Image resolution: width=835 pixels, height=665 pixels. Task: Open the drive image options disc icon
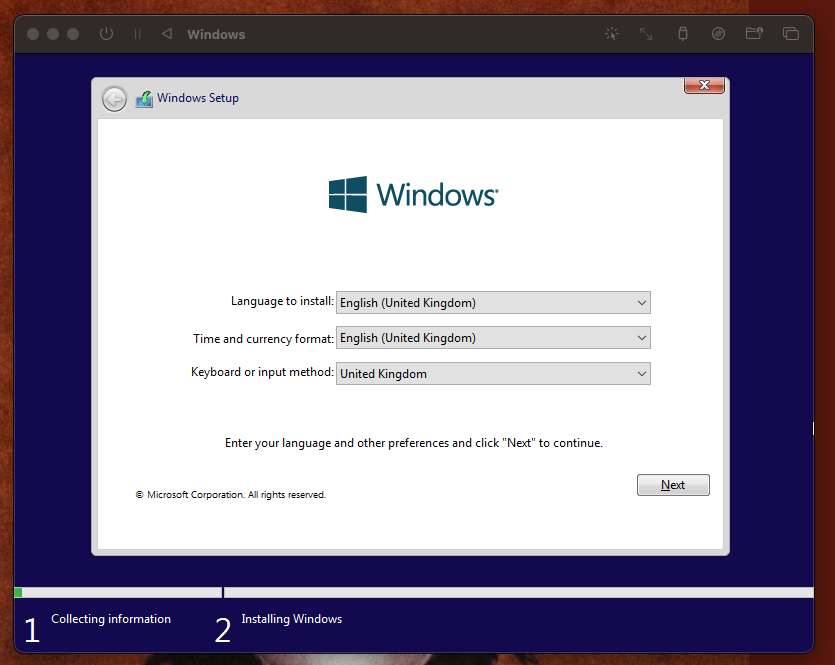click(x=718, y=34)
